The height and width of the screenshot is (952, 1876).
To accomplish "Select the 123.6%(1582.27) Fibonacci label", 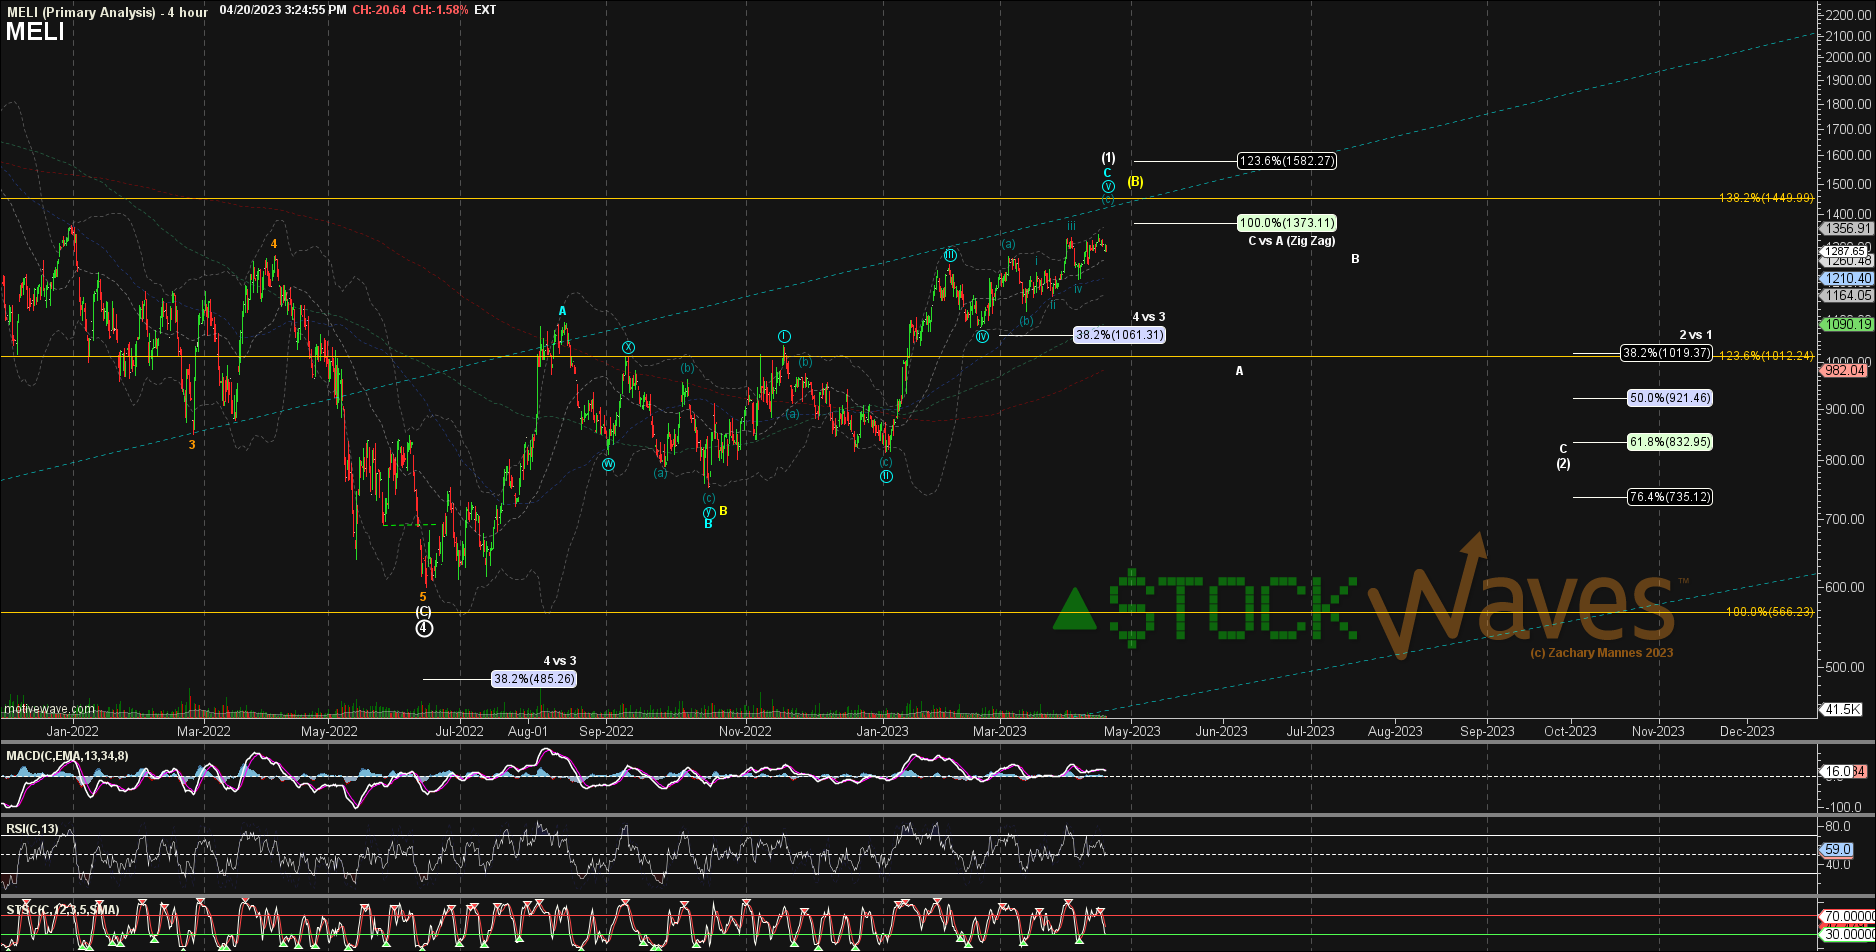I will pos(1287,161).
